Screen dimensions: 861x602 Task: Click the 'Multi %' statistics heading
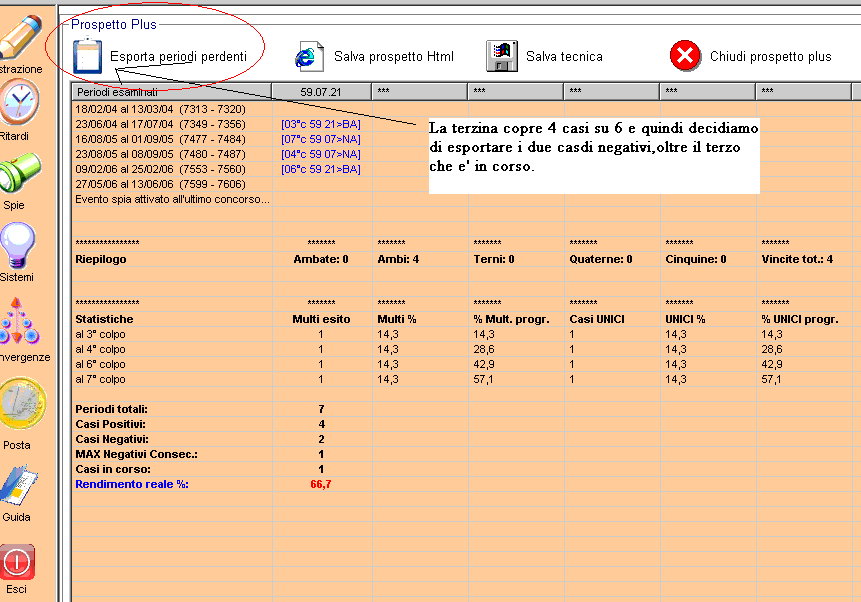pyautogui.click(x=397, y=319)
